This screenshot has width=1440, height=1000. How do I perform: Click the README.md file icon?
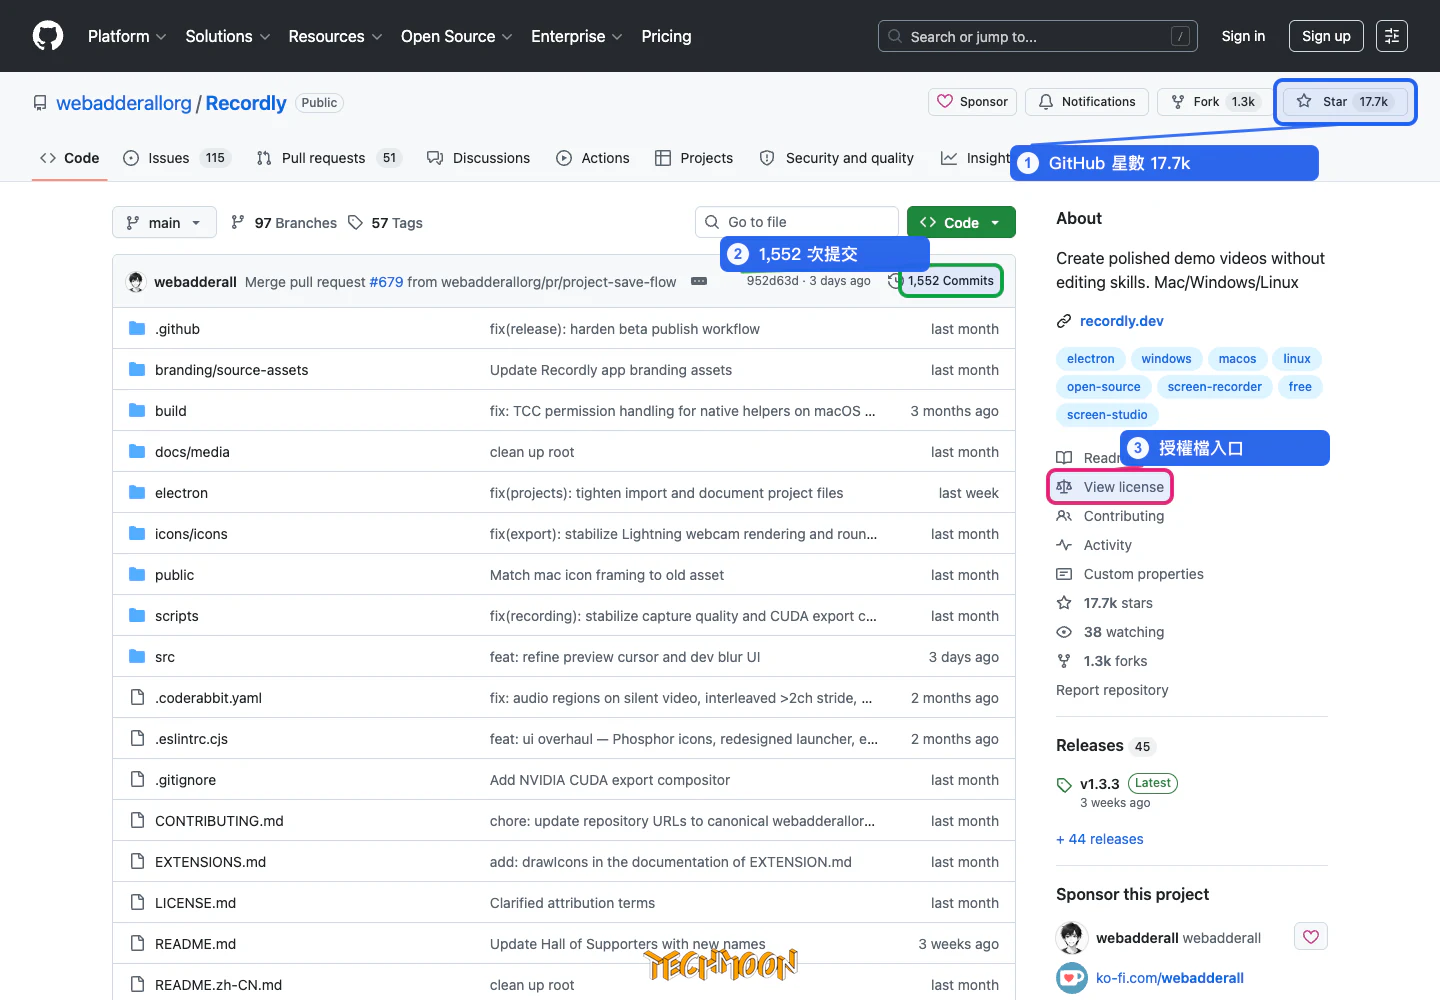pyautogui.click(x=137, y=944)
